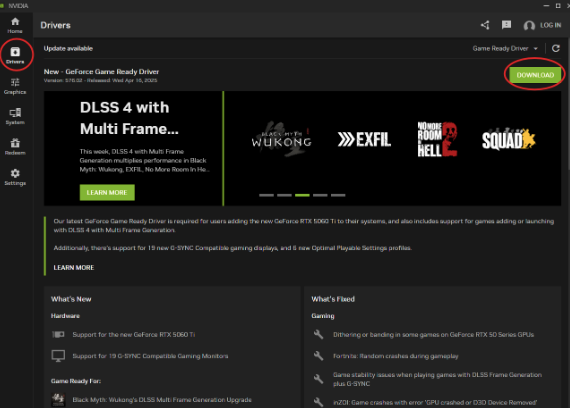Refresh driver updates with reload icon
The width and height of the screenshot is (570, 408).
[555, 48]
